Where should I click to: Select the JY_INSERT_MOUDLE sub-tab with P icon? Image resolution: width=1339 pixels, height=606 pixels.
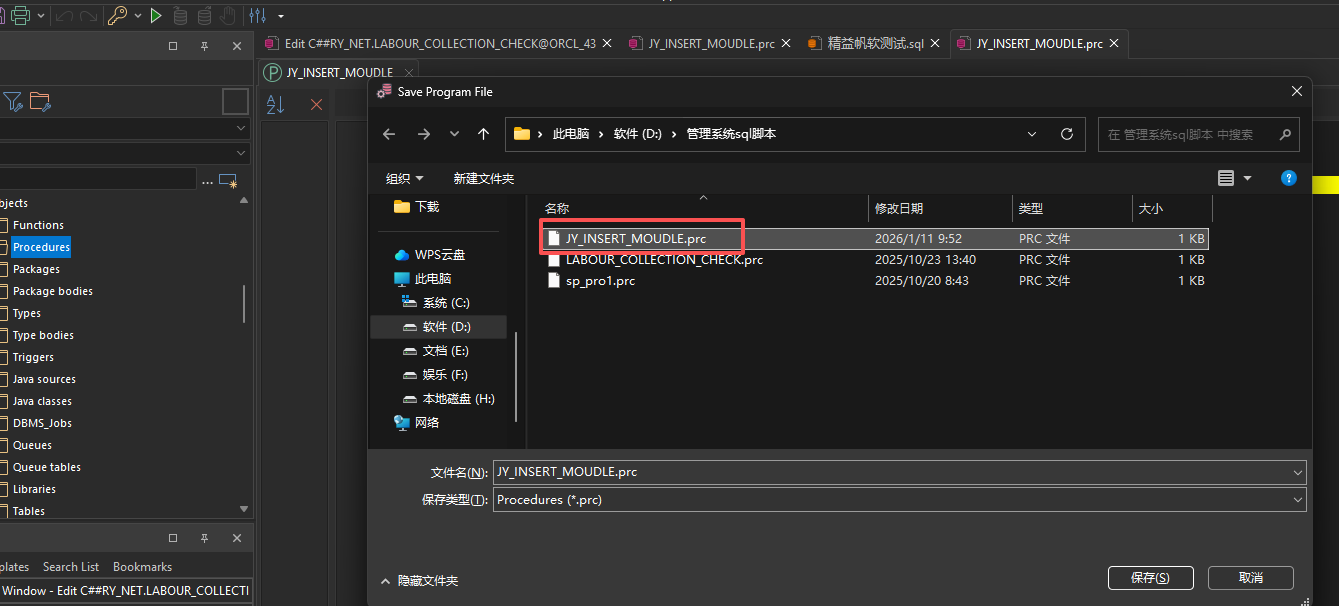point(339,72)
